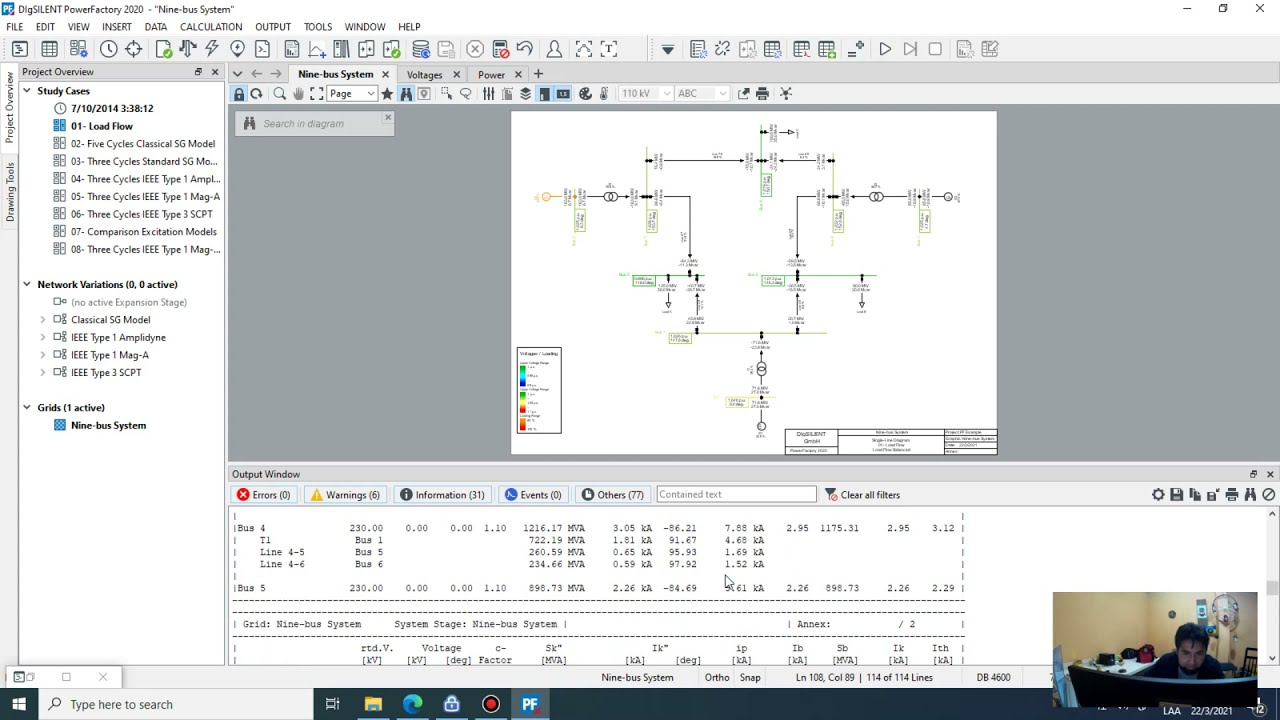Toggle the Warnings (6) filter

[x=345, y=495]
